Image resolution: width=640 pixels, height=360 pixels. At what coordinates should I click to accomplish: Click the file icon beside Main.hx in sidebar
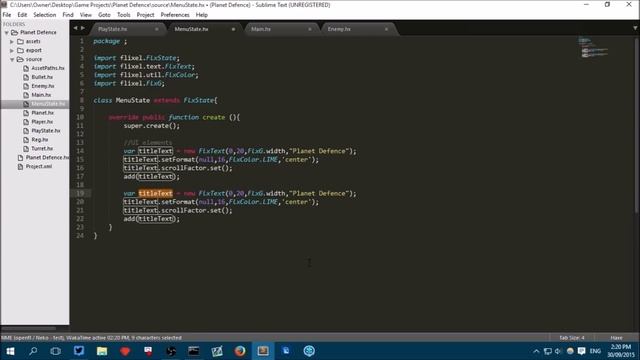26,95
